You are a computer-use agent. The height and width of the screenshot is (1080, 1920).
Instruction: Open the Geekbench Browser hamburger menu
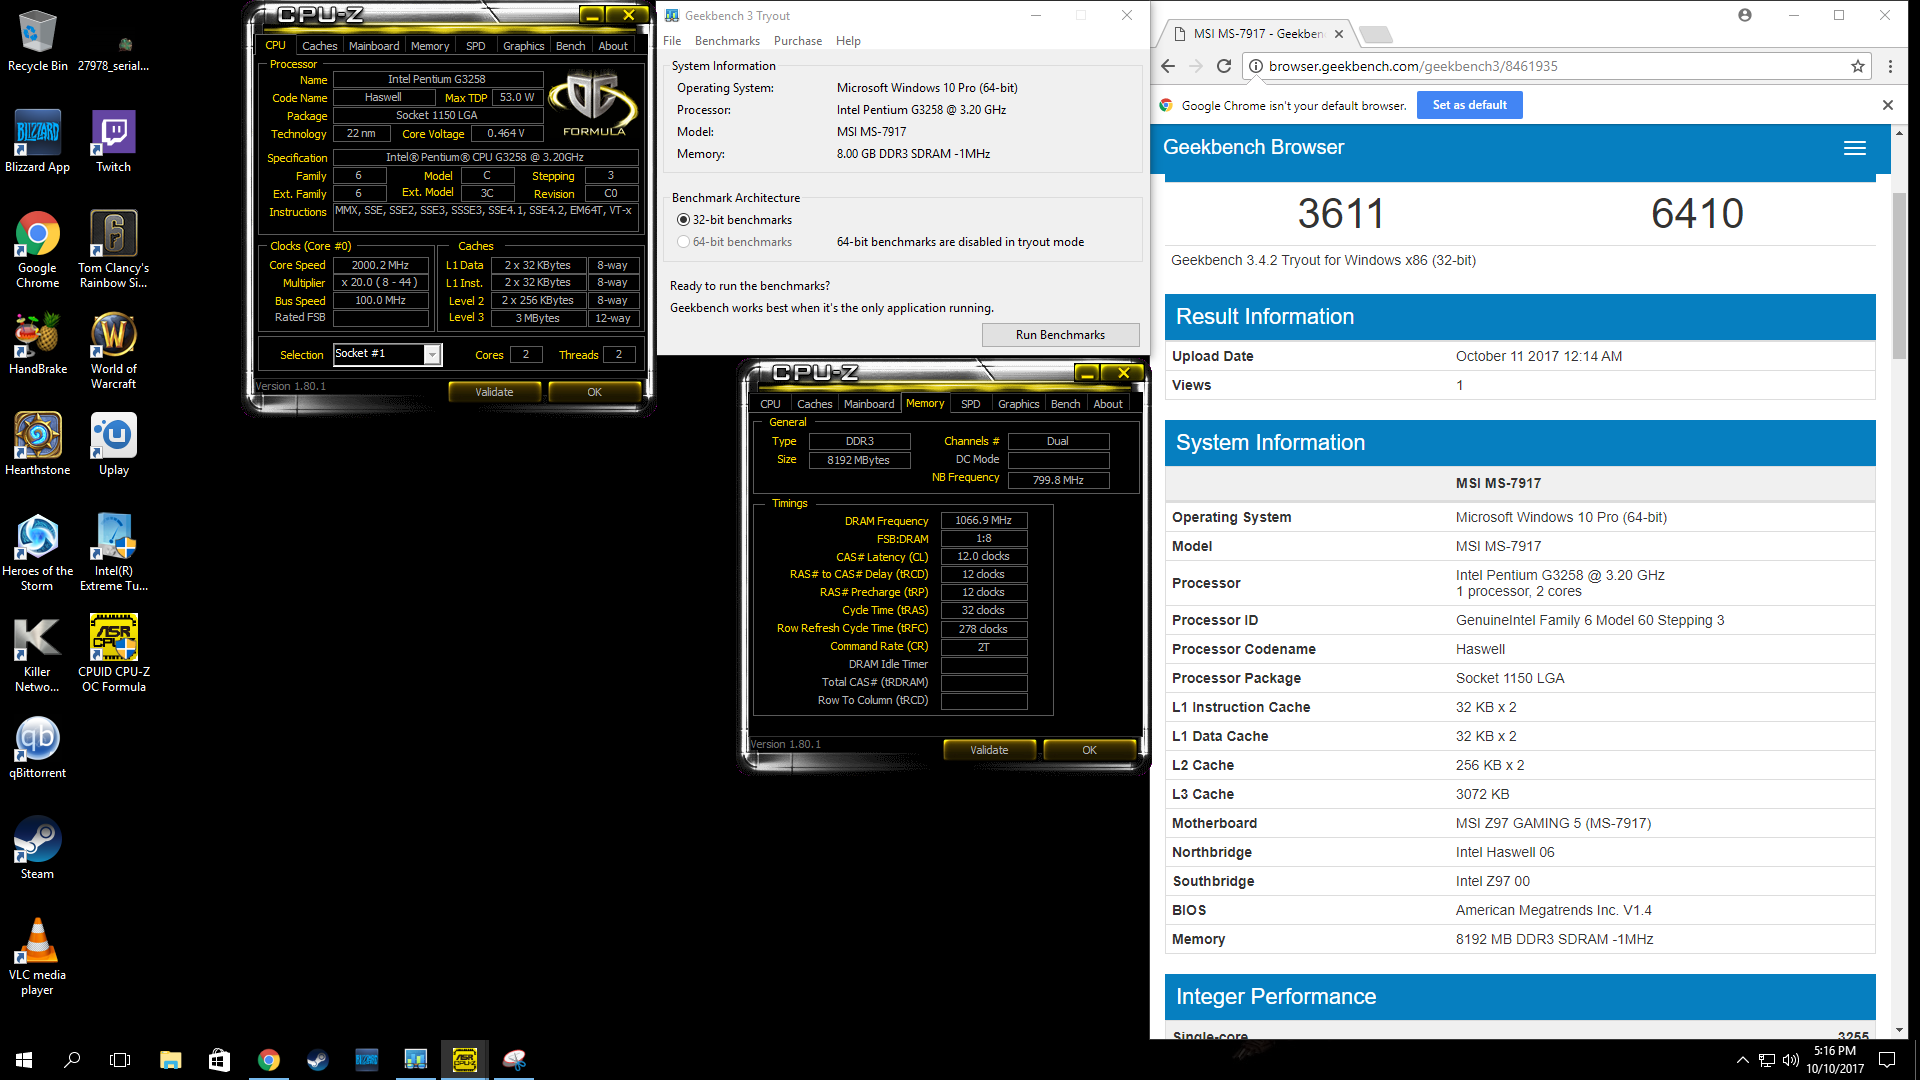(x=1854, y=148)
